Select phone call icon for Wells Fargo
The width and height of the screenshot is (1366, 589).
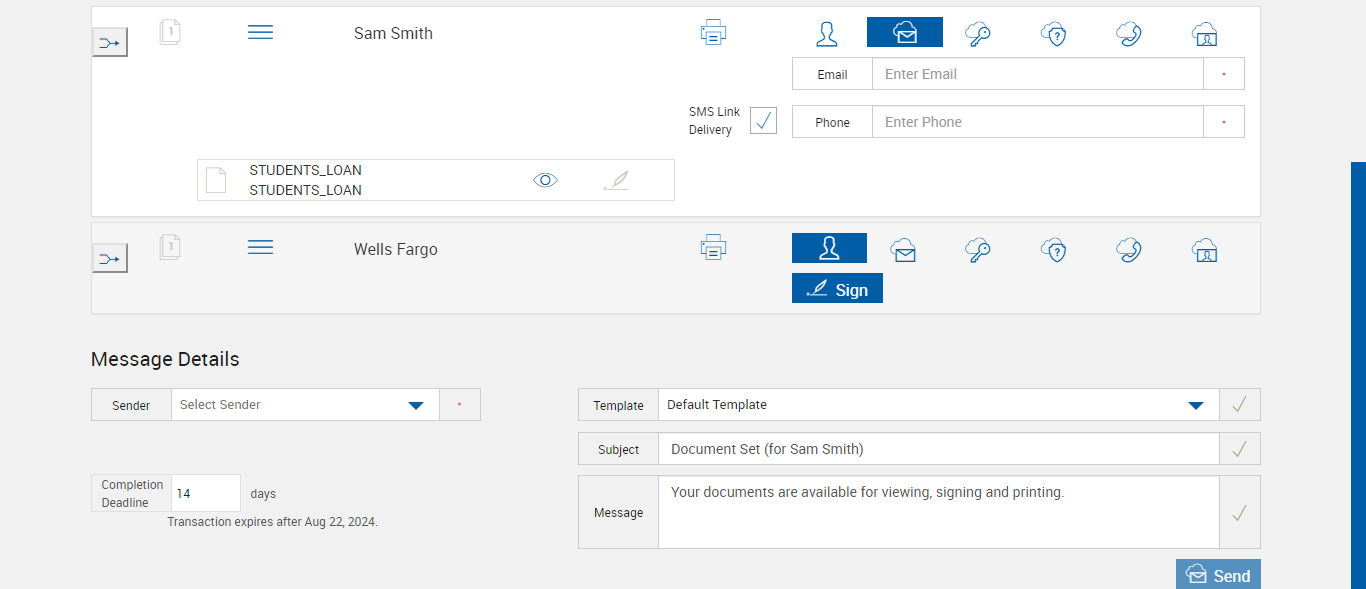[1129, 249]
